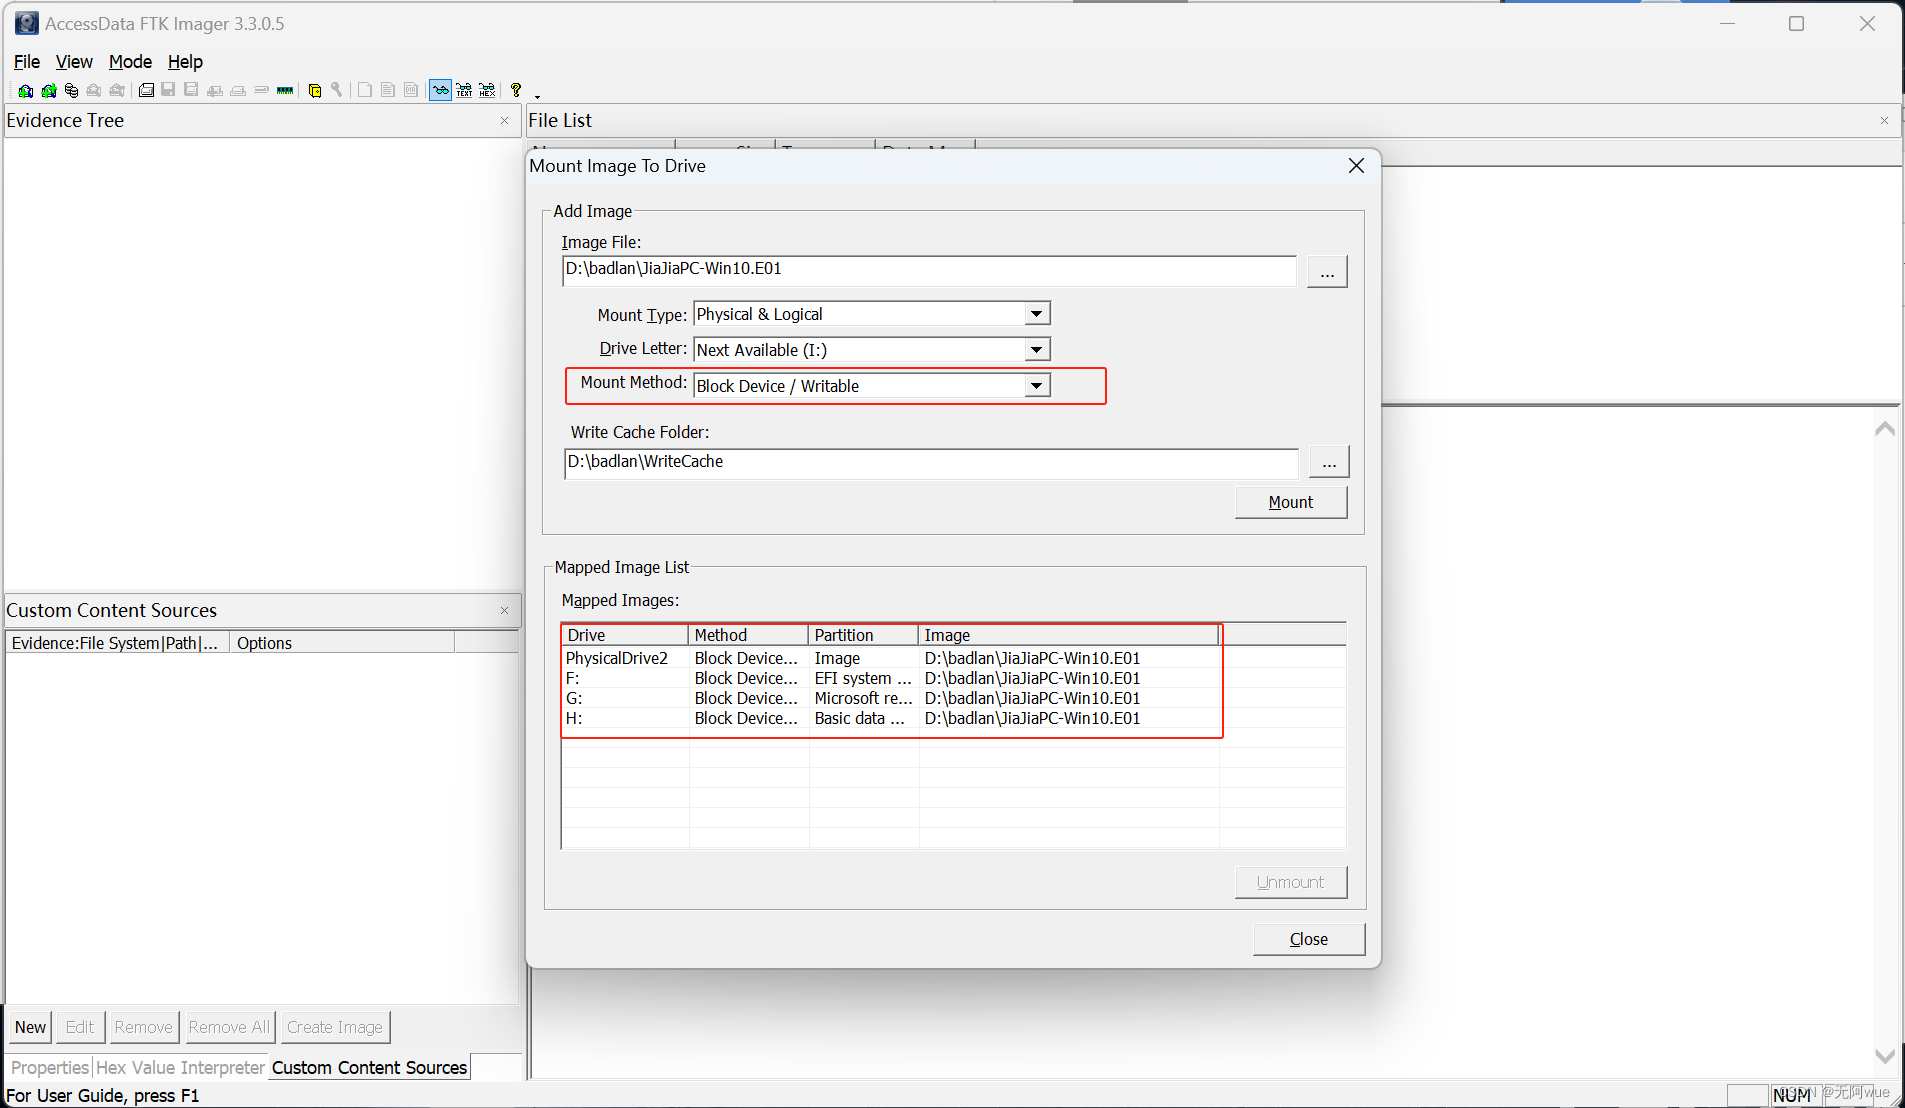The width and height of the screenshot is (1905, 1108).
Task: Click the Add All Attached Devices icon
Action: pyautogui.click(x=49, y=90)
